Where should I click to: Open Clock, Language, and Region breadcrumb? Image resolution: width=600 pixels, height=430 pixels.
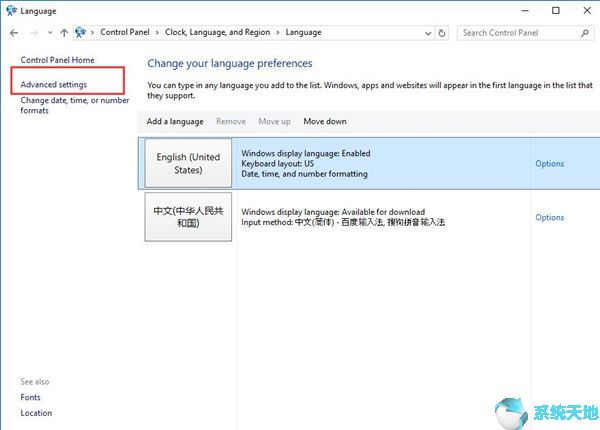point(217,33)
